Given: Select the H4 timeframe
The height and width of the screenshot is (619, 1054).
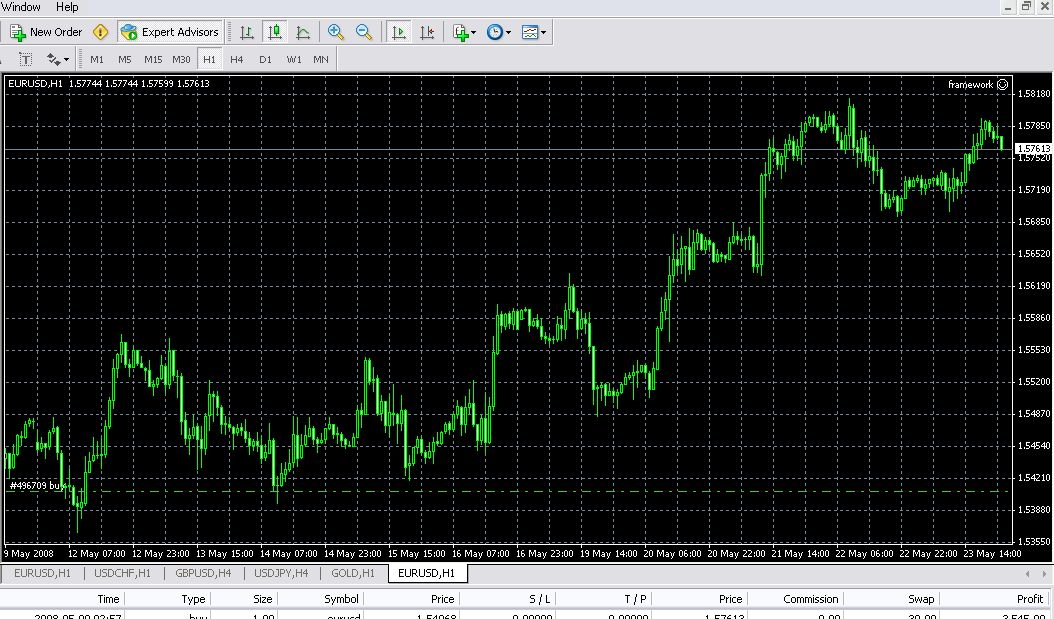Looking at the screenshot, I should (x=237, y=59).
